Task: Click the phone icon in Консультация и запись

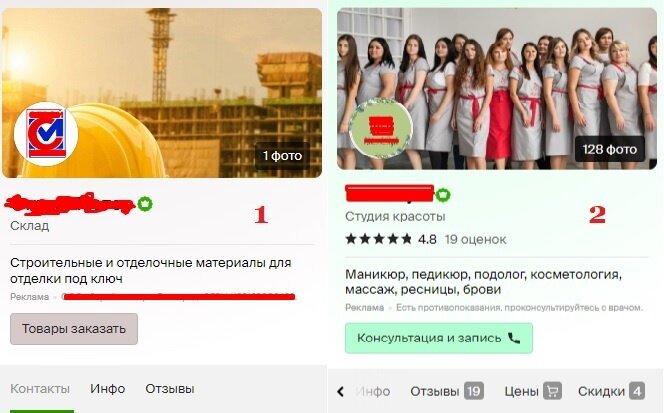Action: pyautogui.click(x=514, y=338)
